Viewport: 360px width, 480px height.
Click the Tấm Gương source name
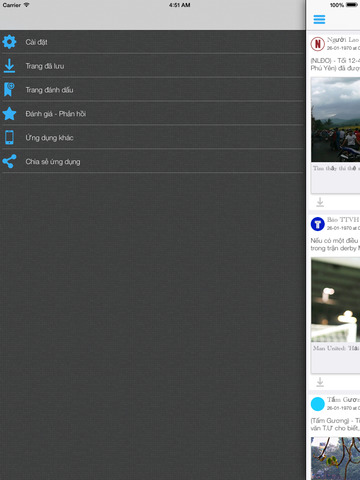click(x=343, y=400)
